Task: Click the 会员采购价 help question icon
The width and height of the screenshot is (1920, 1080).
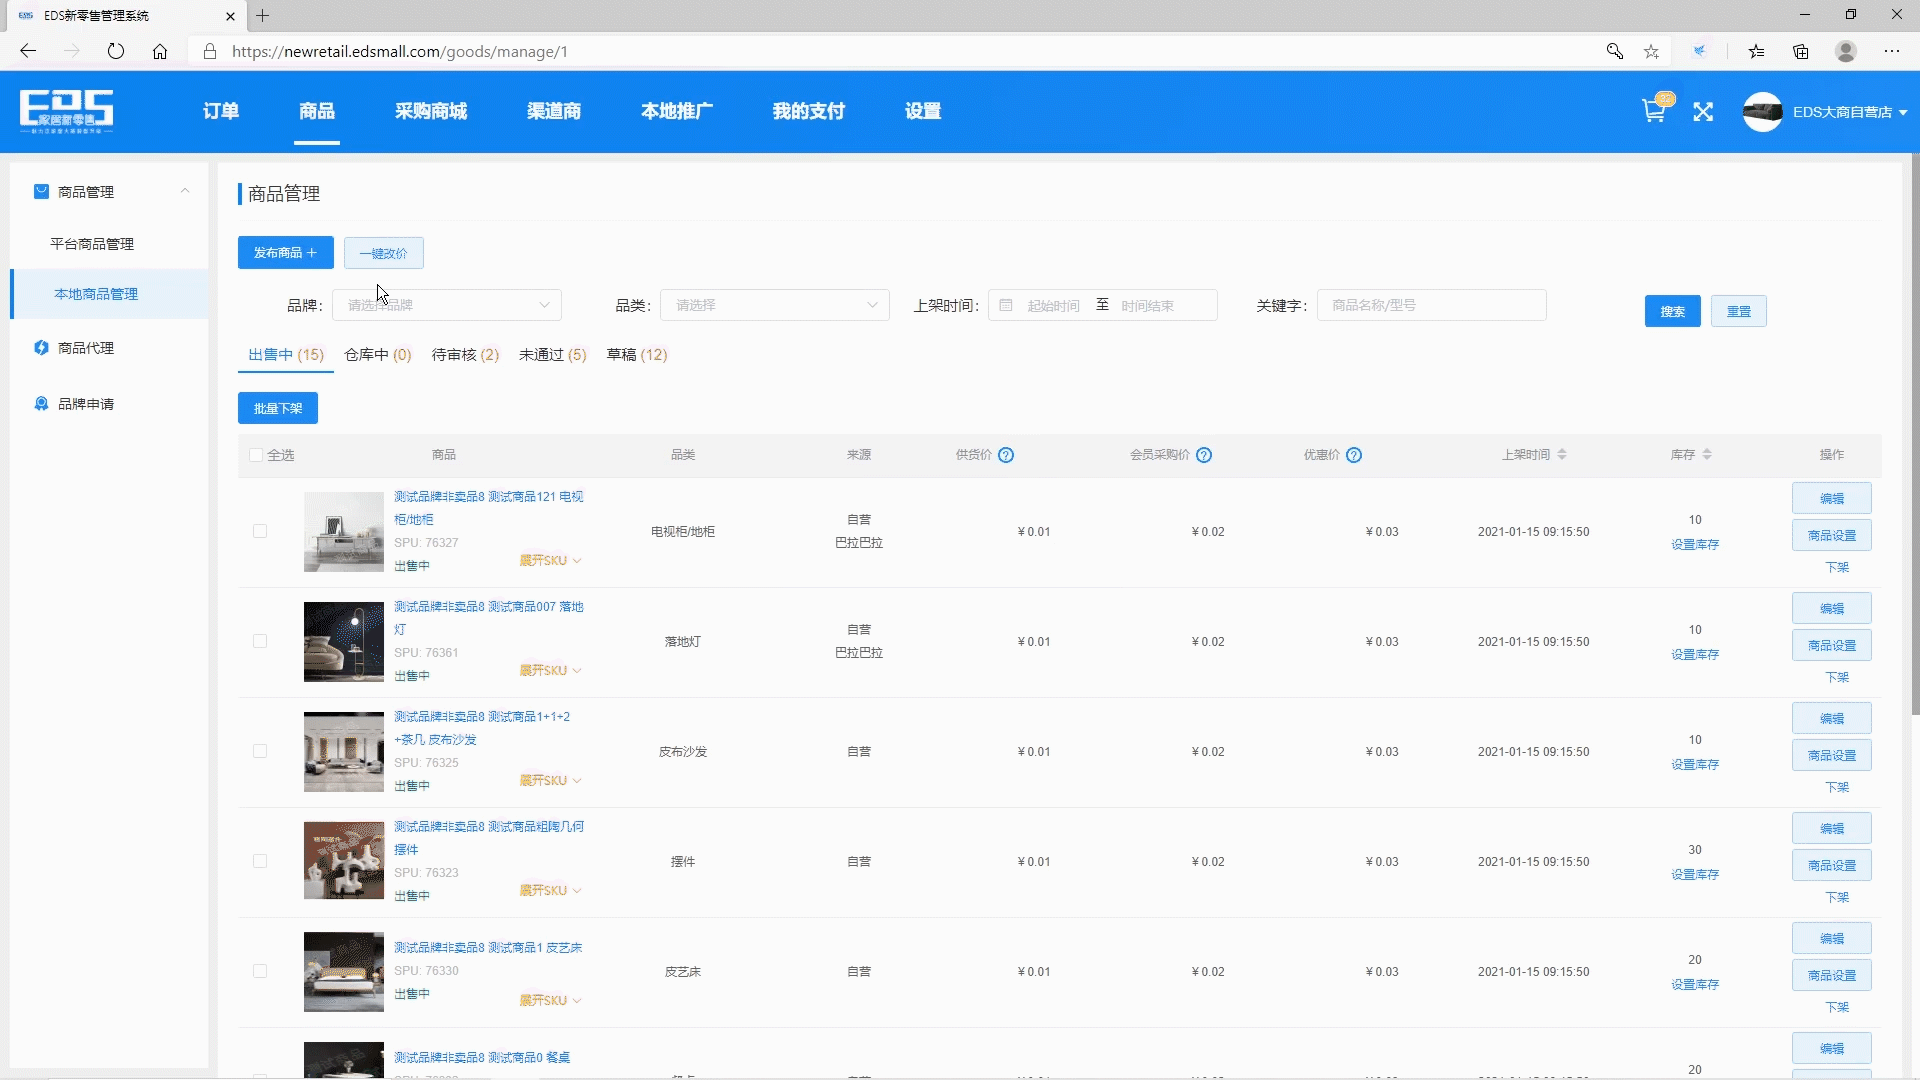Action: click(x=1204, y=455)
